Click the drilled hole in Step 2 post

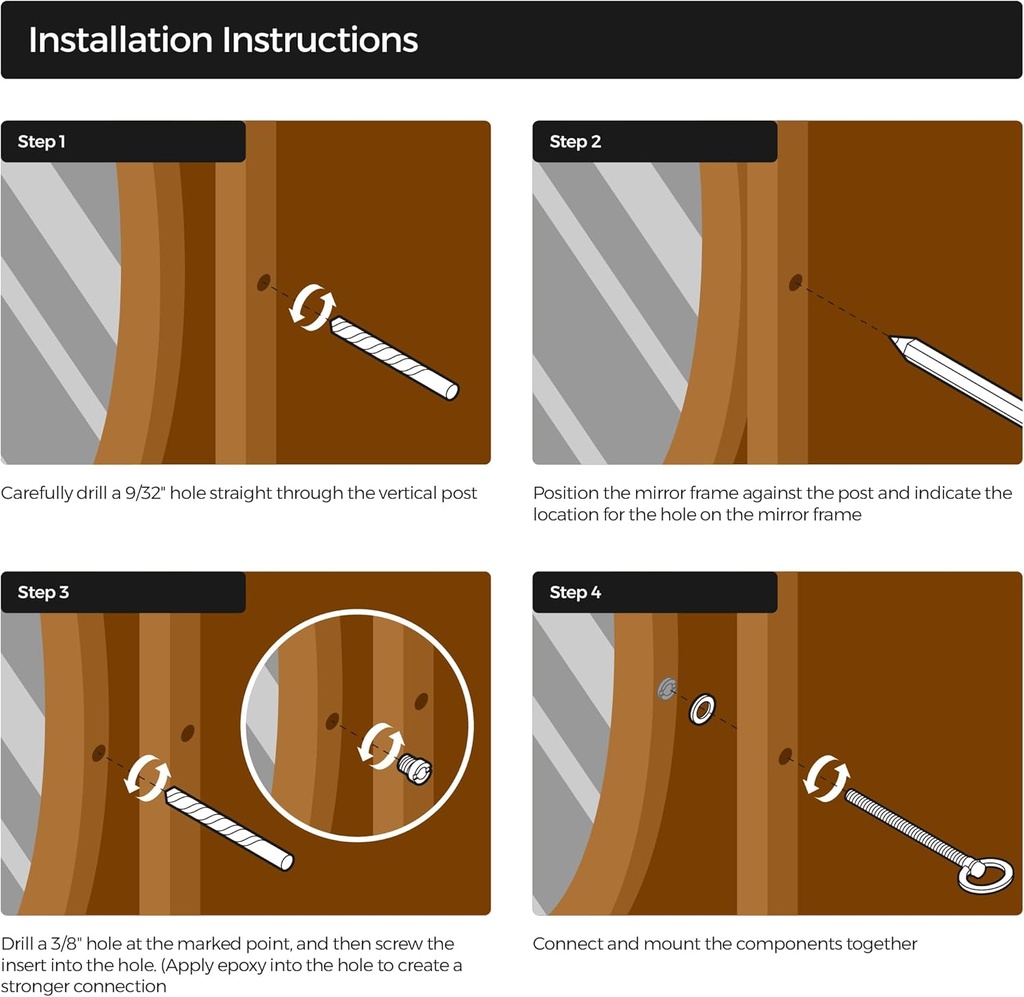[x=795, y=283]
